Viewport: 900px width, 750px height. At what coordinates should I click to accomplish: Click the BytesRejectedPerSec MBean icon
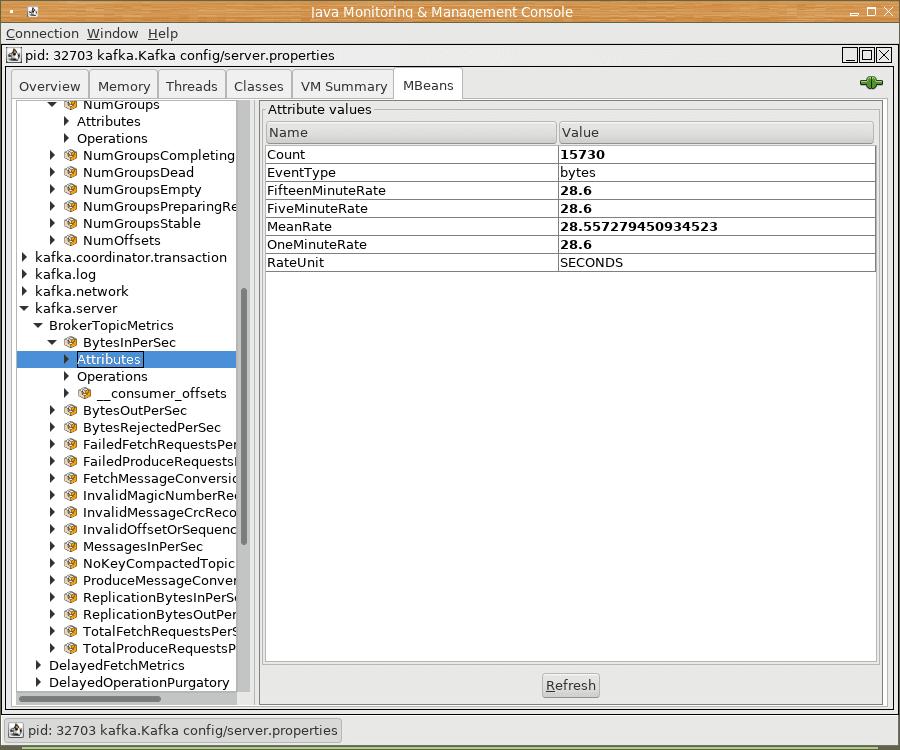pyautogui.click(x=71, y=428)
